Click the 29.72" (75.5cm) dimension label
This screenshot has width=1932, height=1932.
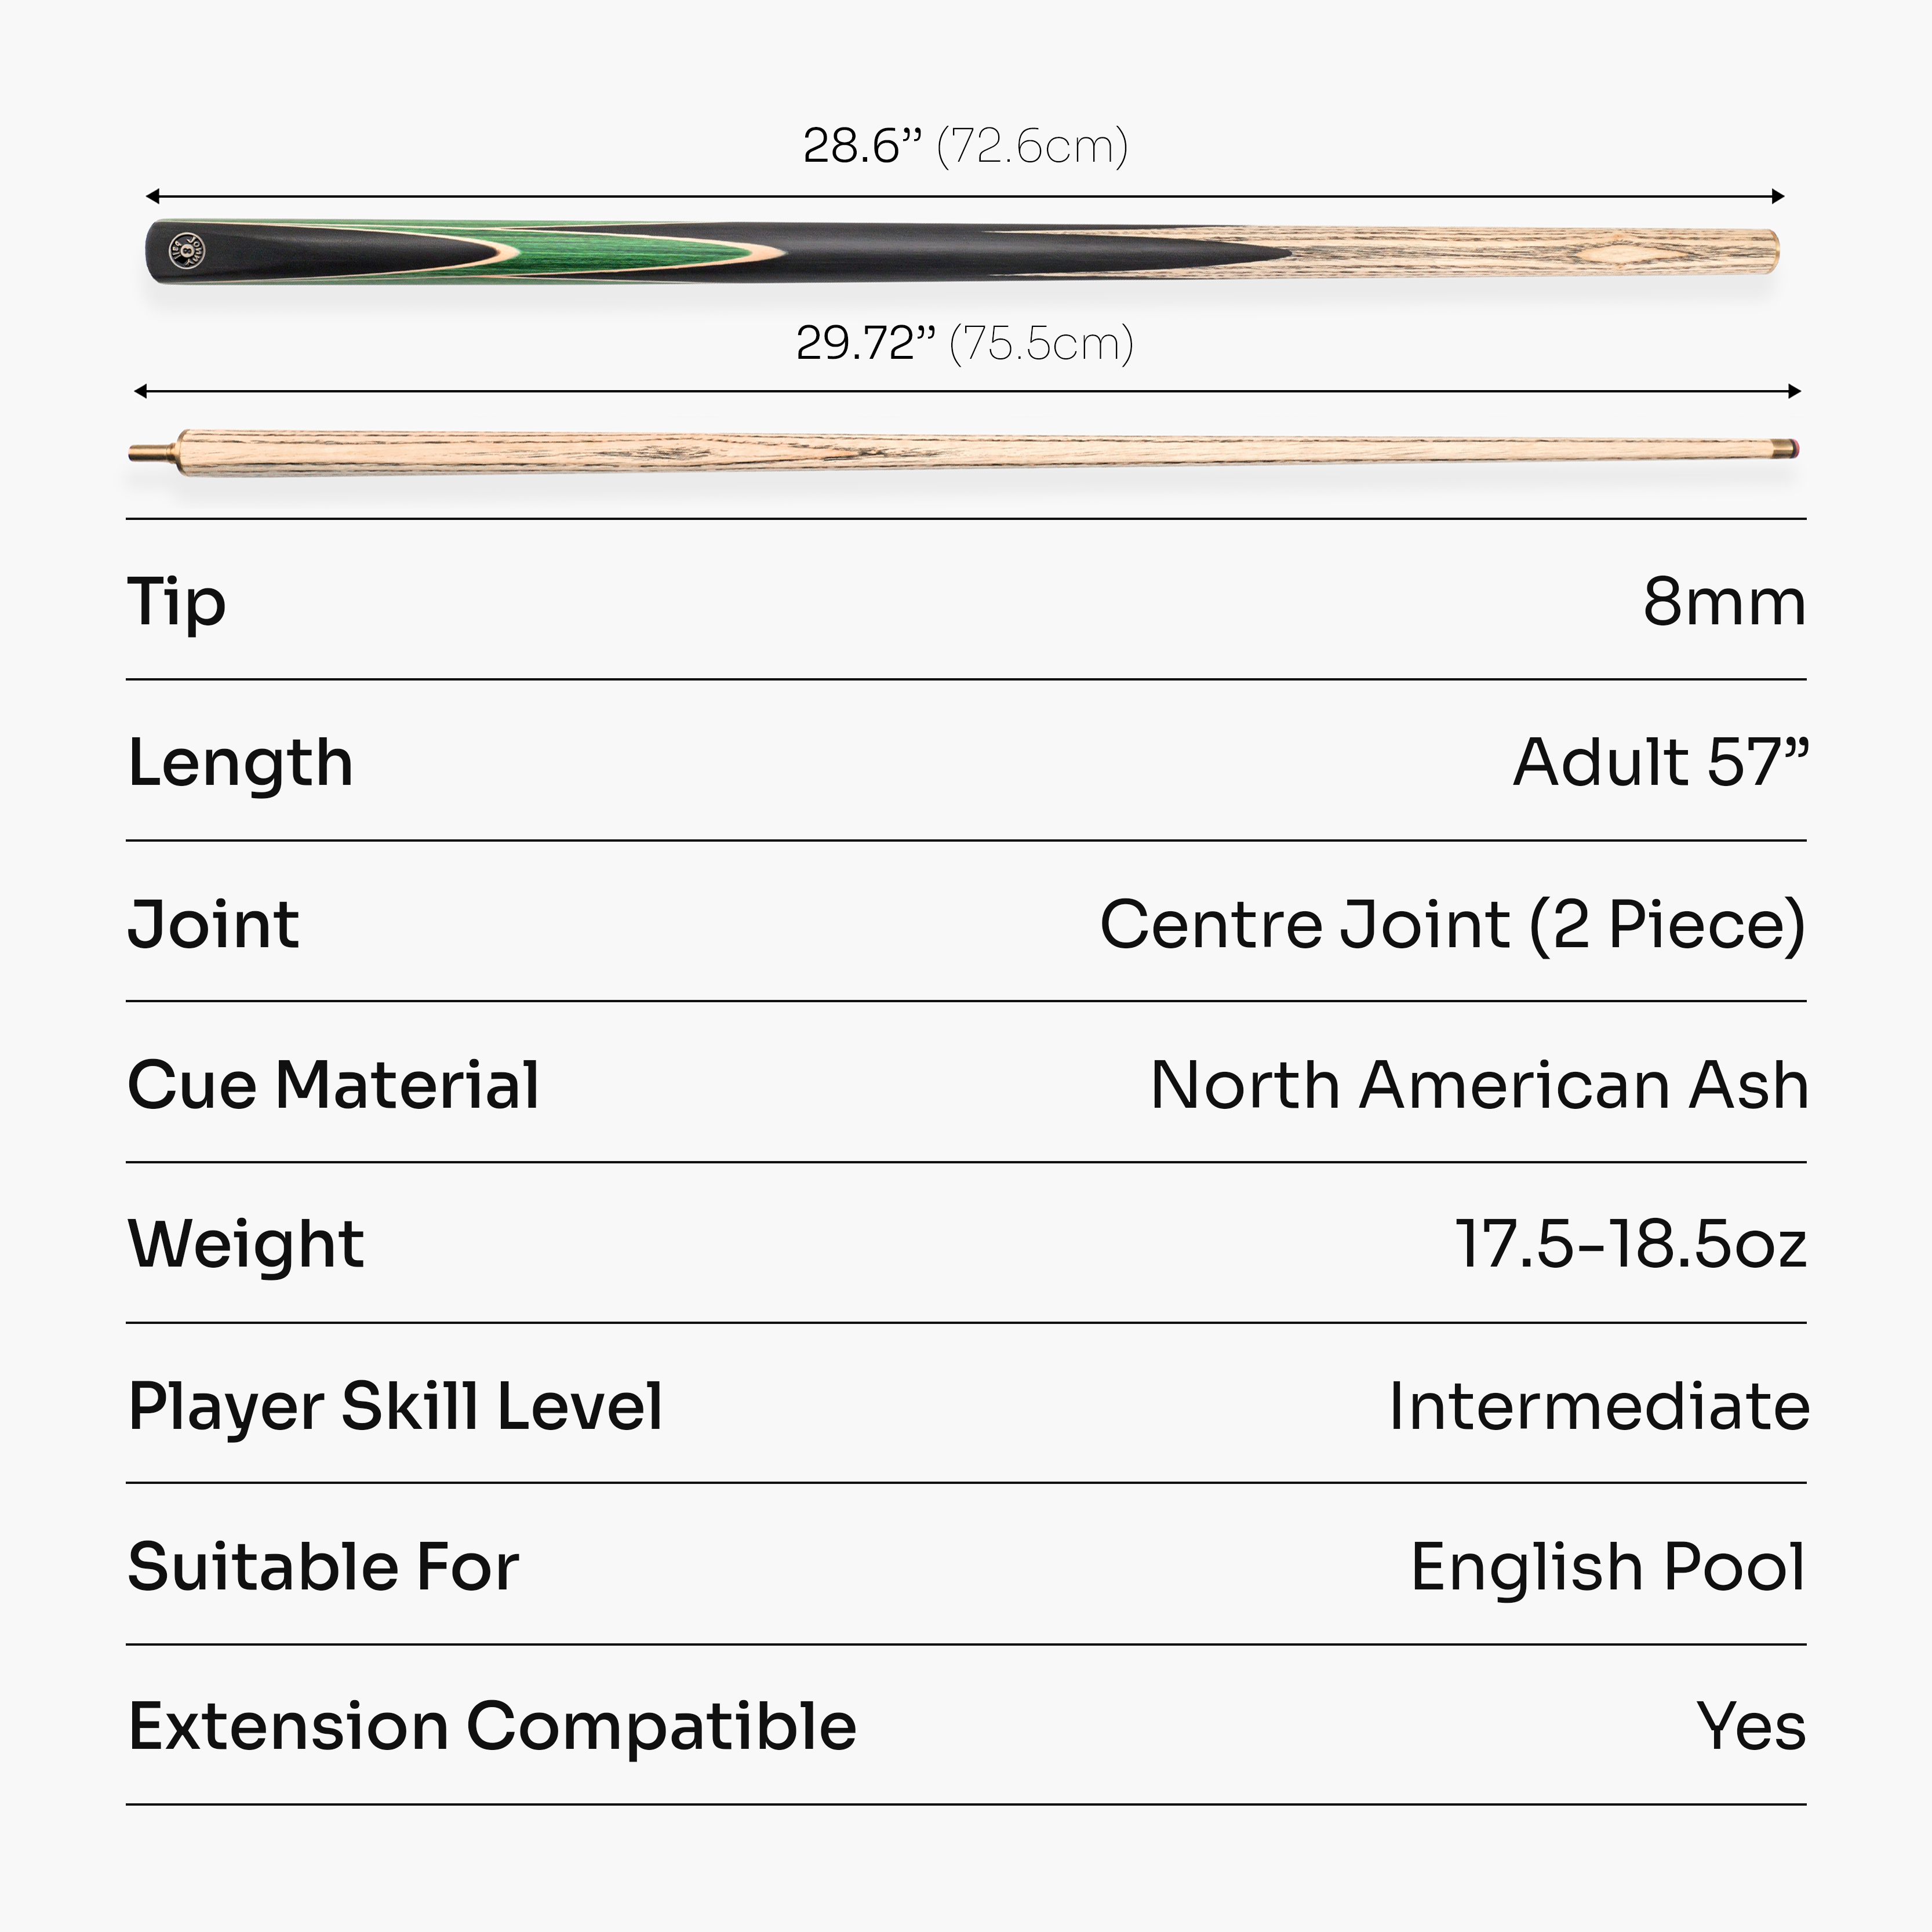tap(965, 343)
